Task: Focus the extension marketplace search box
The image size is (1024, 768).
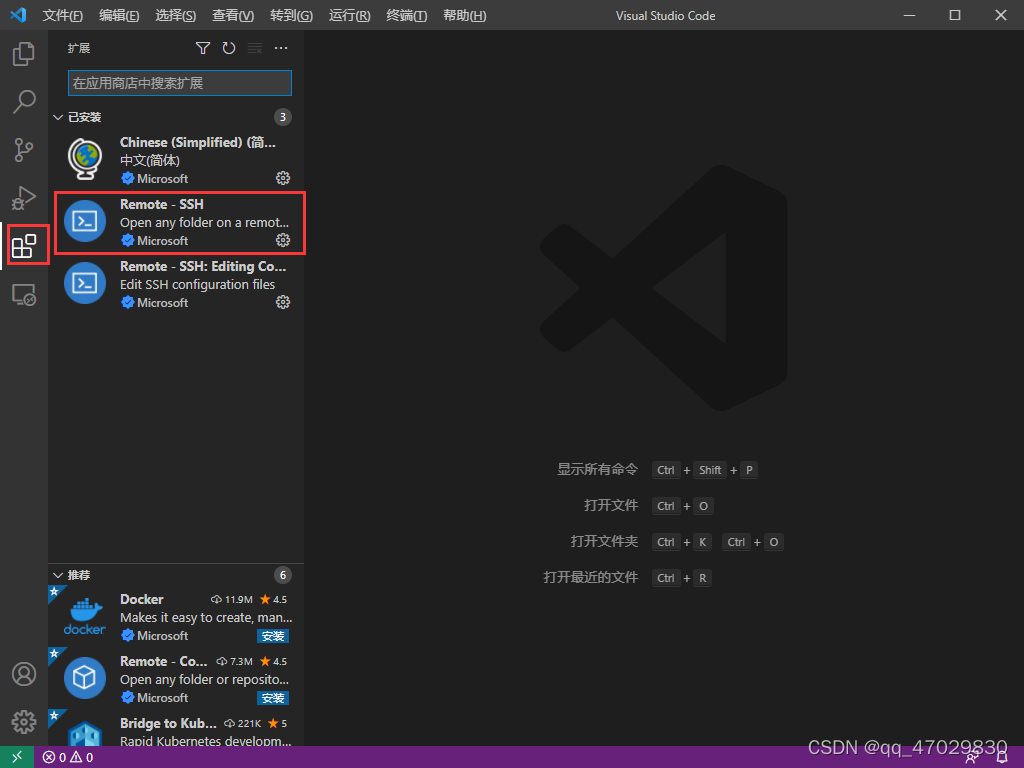Action: tap(180, 83)
